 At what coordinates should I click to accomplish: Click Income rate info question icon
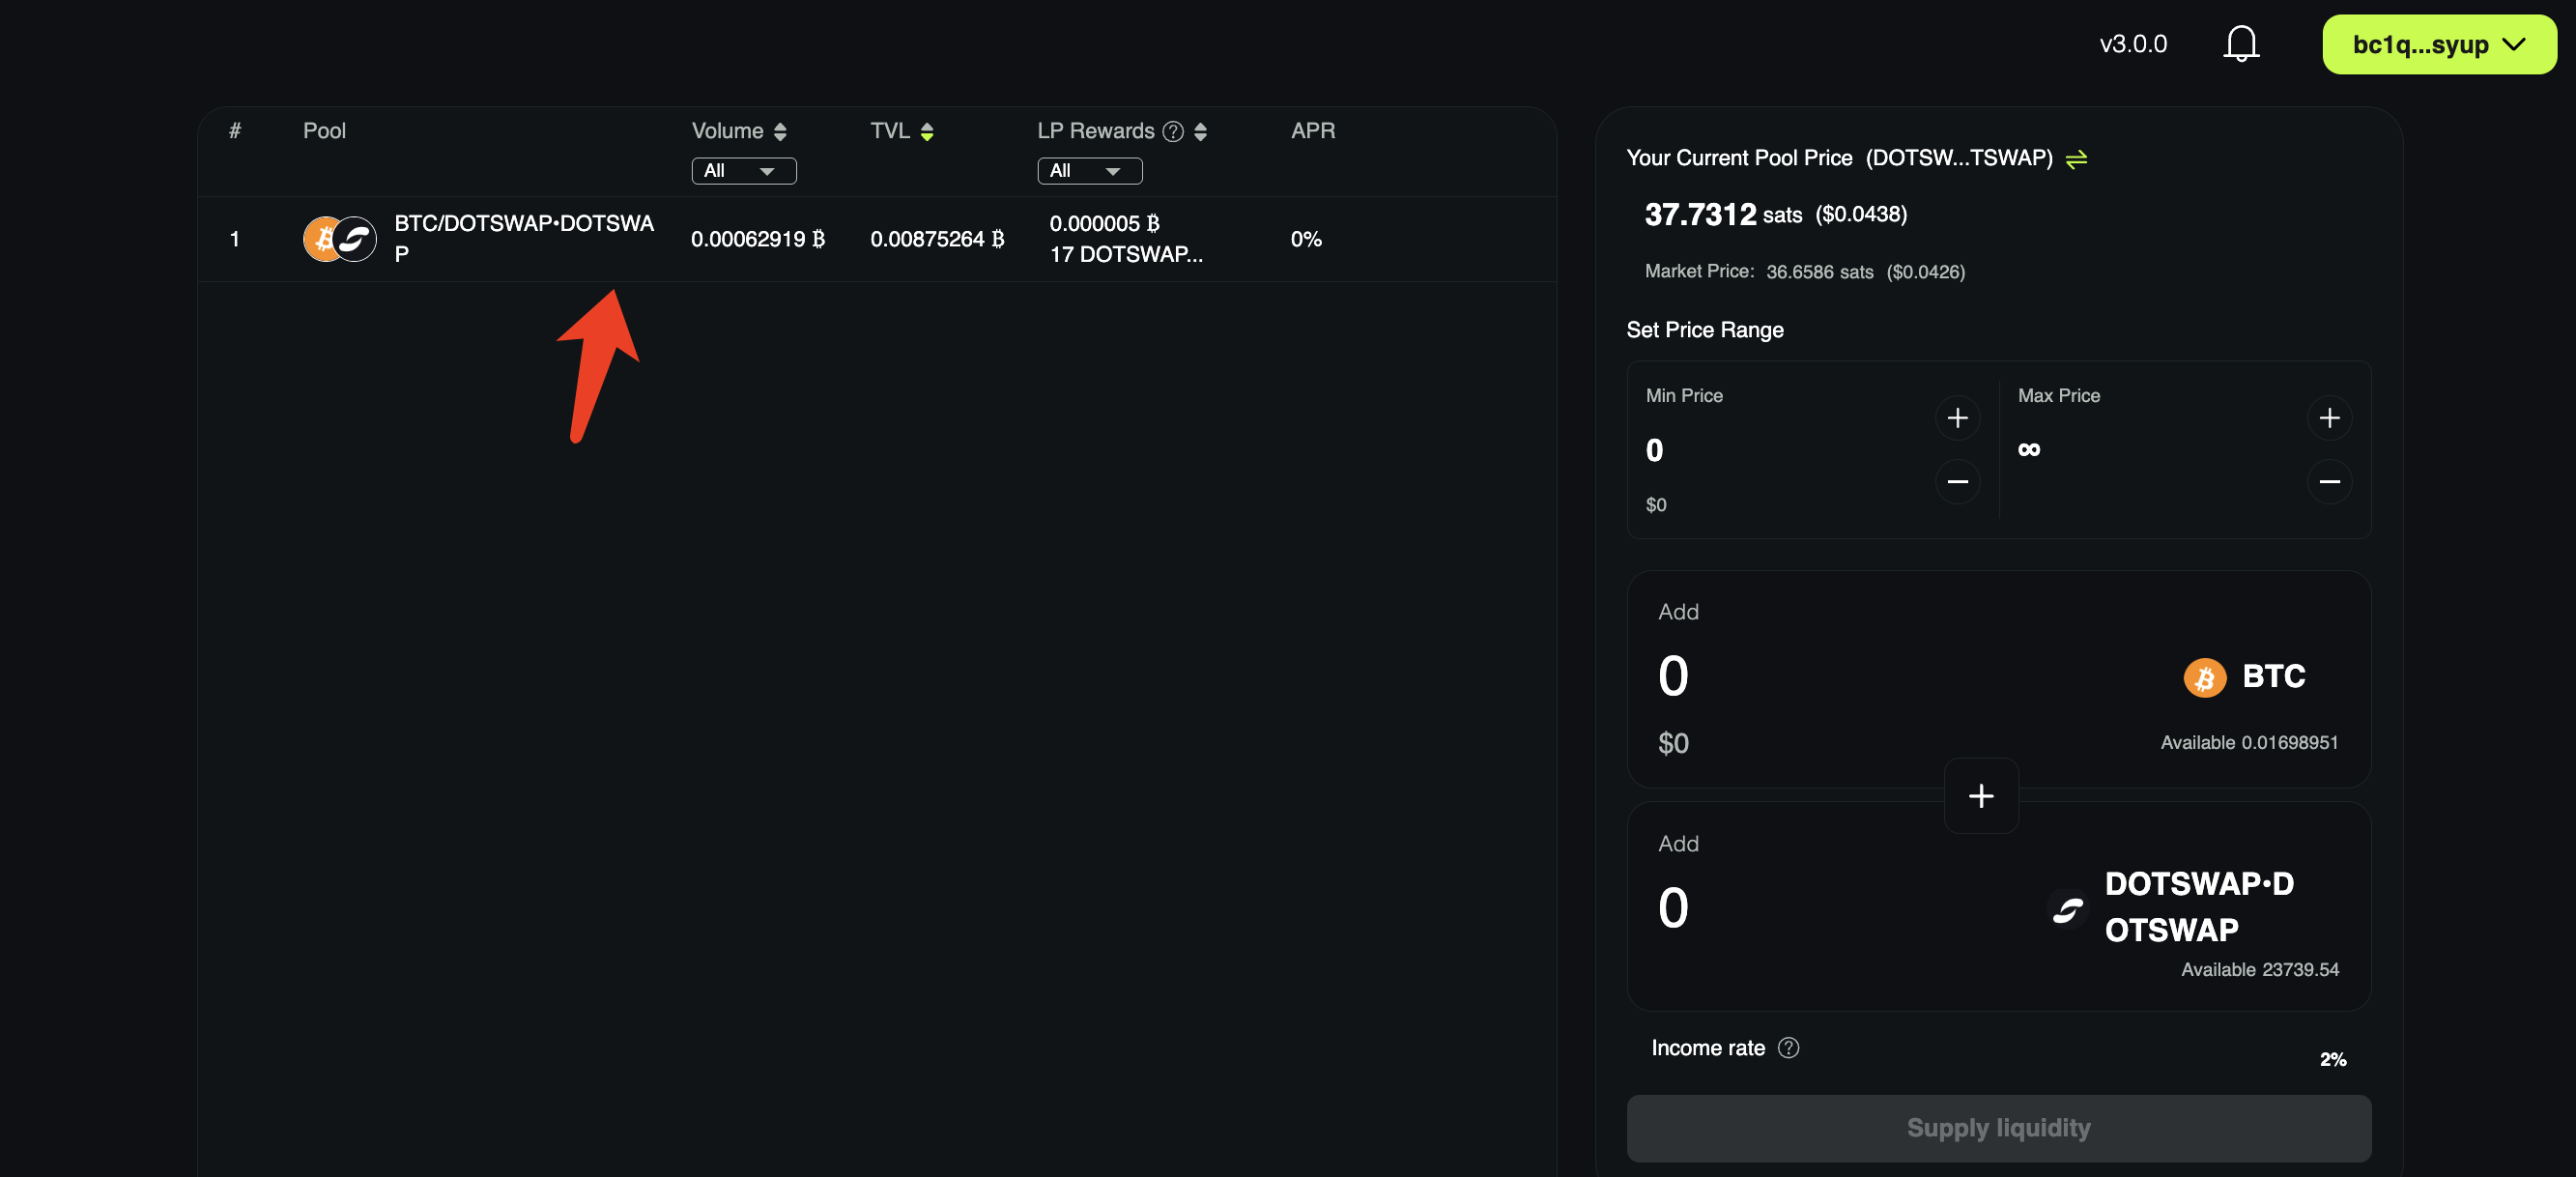[x=1788, y=1047]
